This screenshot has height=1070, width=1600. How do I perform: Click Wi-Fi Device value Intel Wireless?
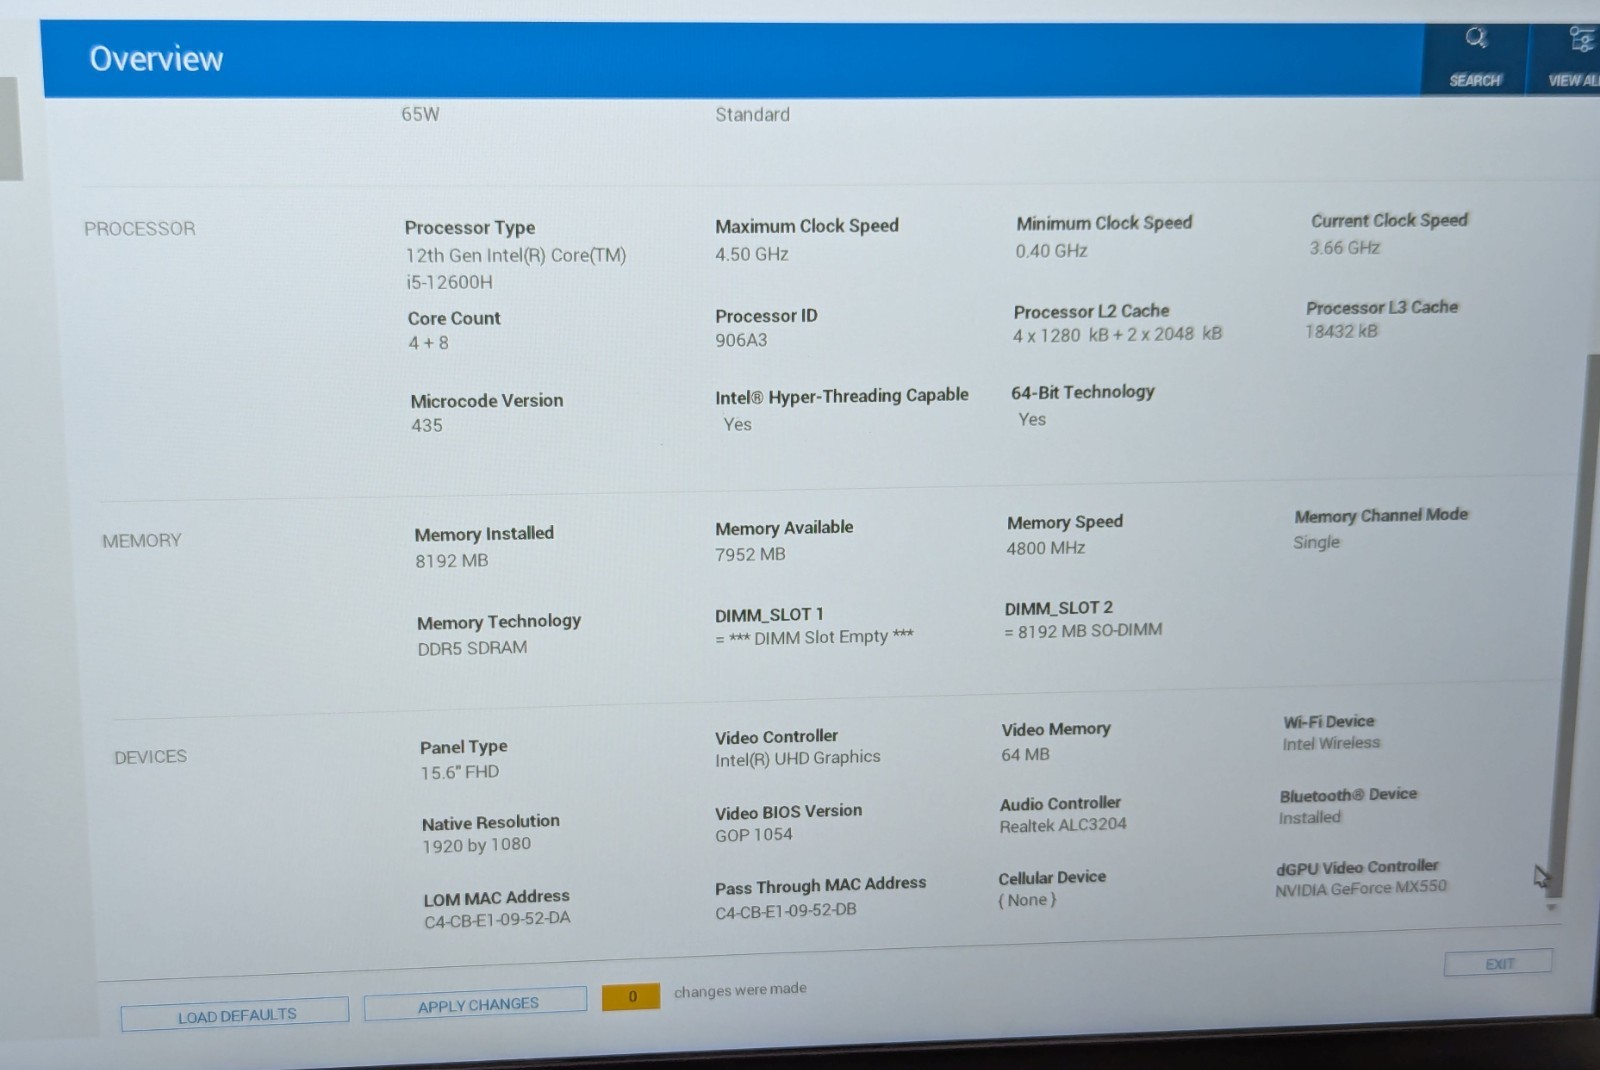[x=1331, y=743]
